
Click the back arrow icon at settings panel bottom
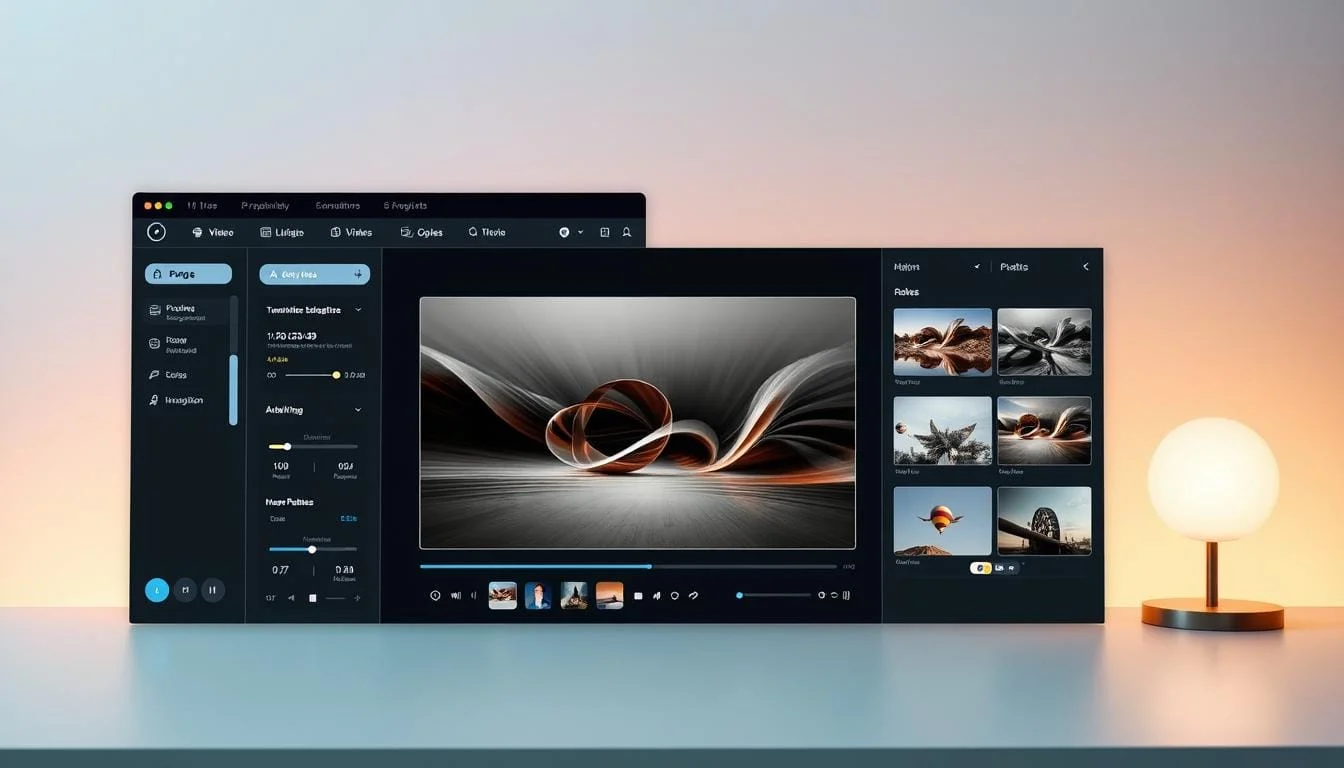point(292,598)
